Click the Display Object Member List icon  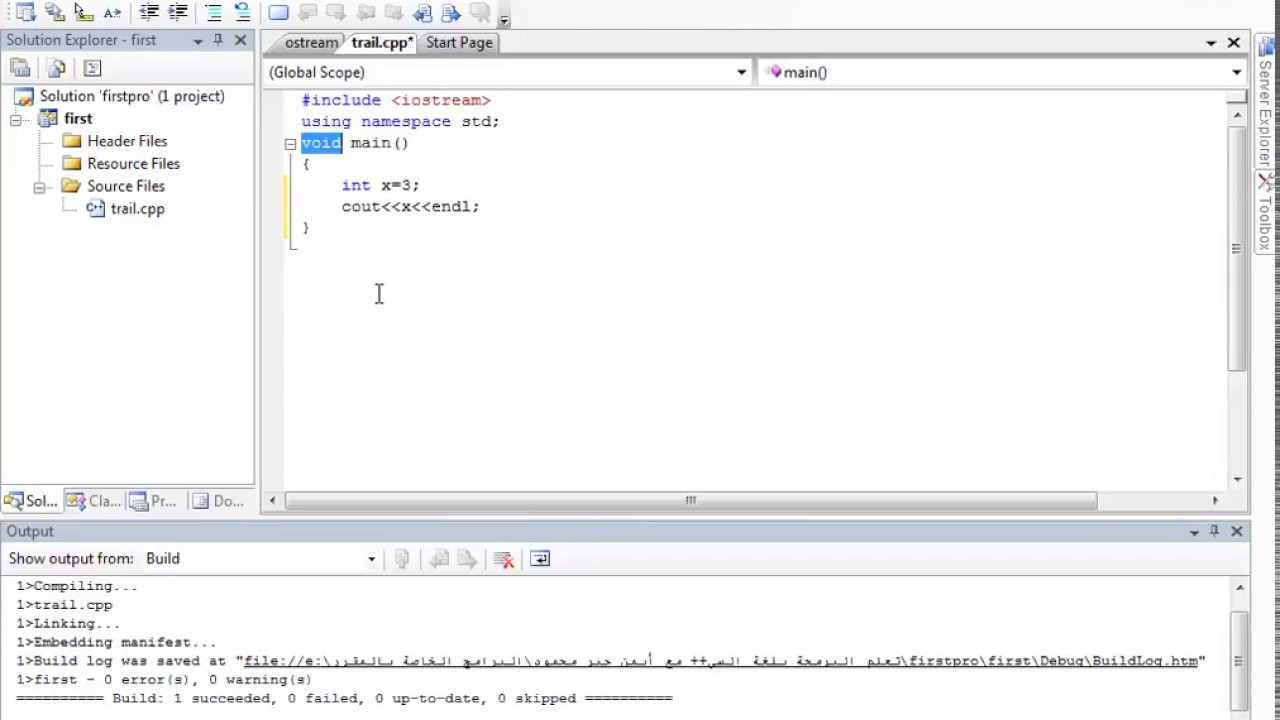click(26, 13)
